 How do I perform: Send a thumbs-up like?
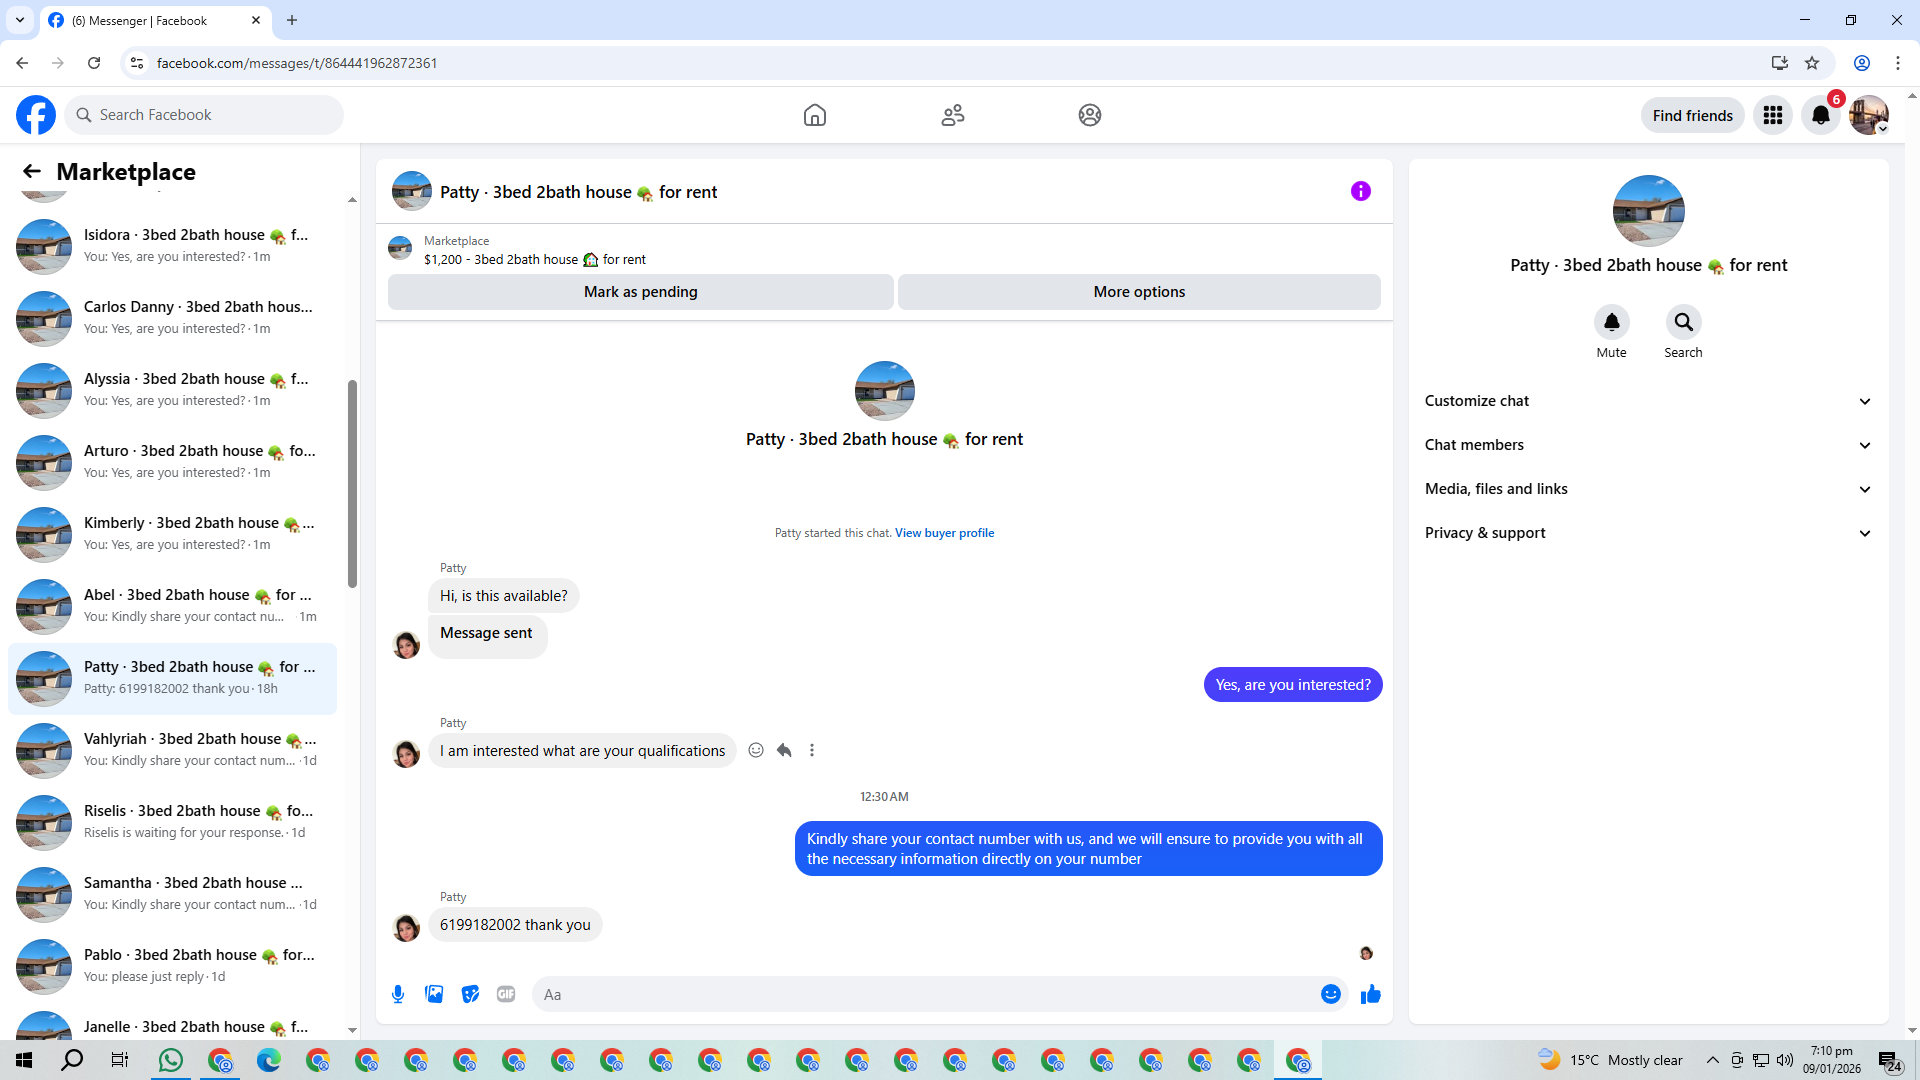(1370, 994)
